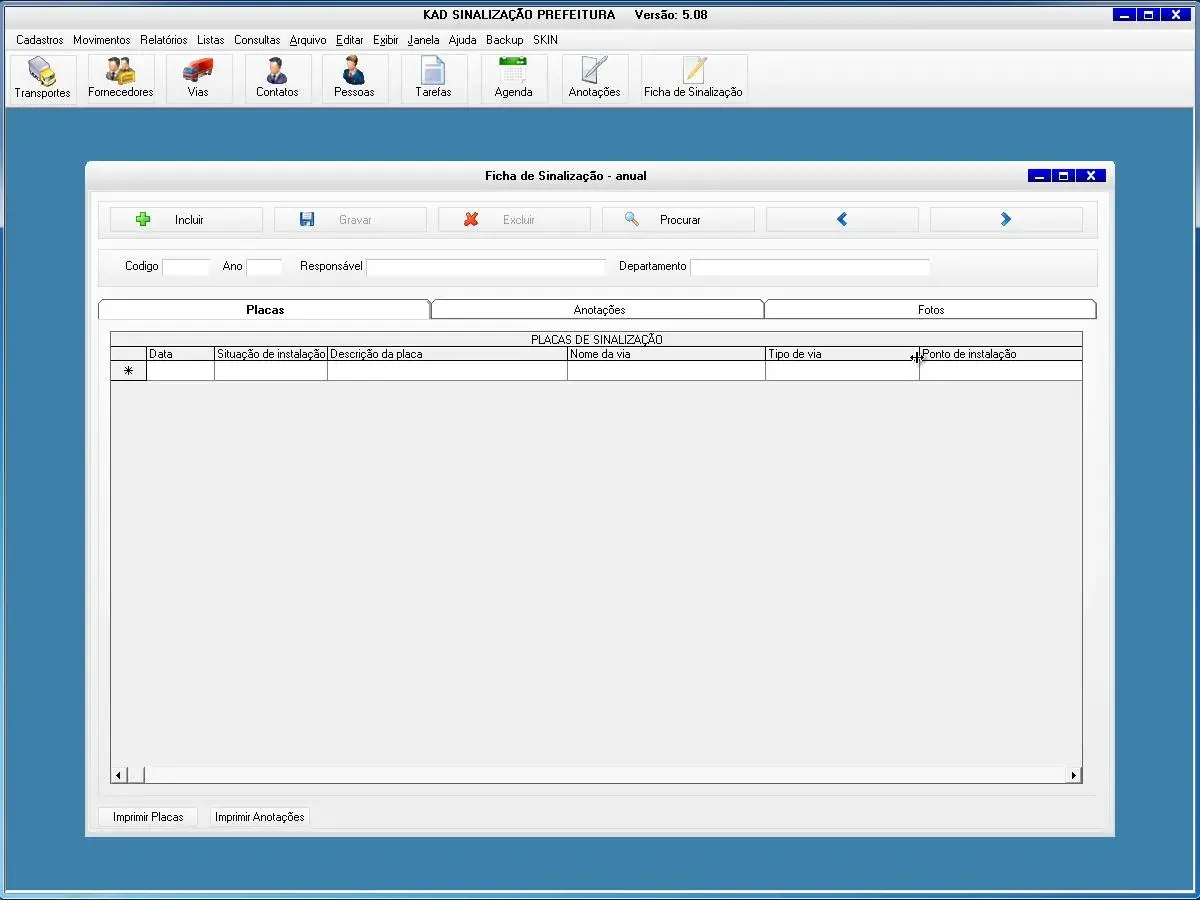Focus the Departamento input field
The width and height of the screenshot is (1200, 900).
(x=810, y=267)
